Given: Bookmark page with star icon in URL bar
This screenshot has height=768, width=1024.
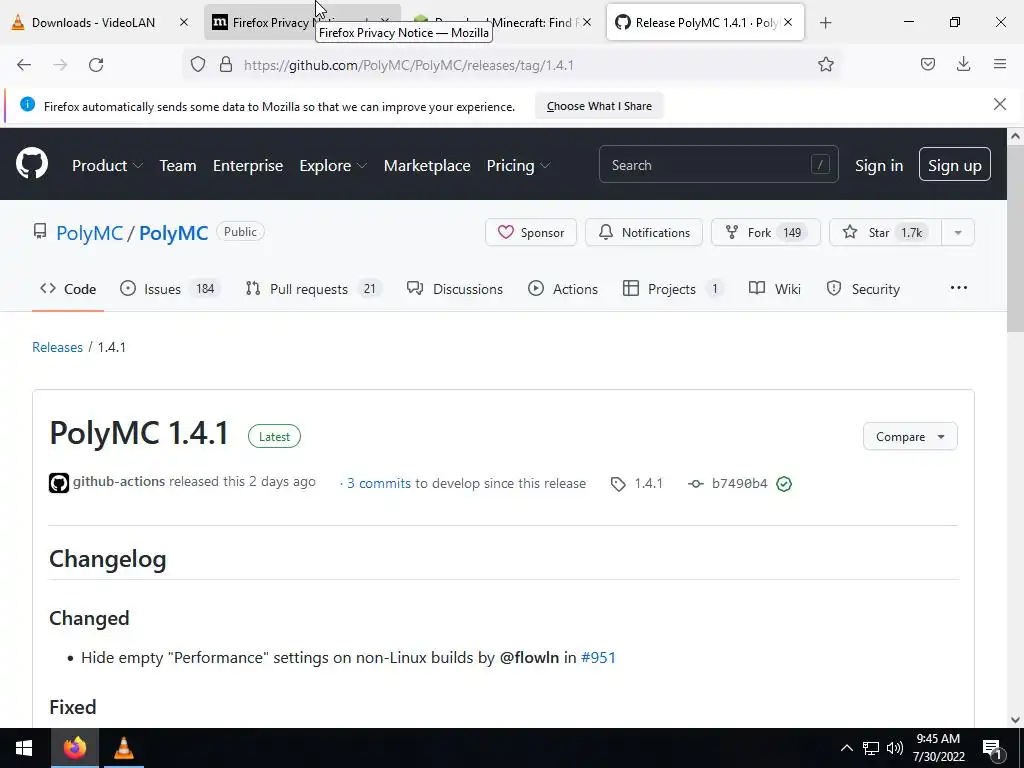Looking at the screenshot, I should tap(825, 64).
